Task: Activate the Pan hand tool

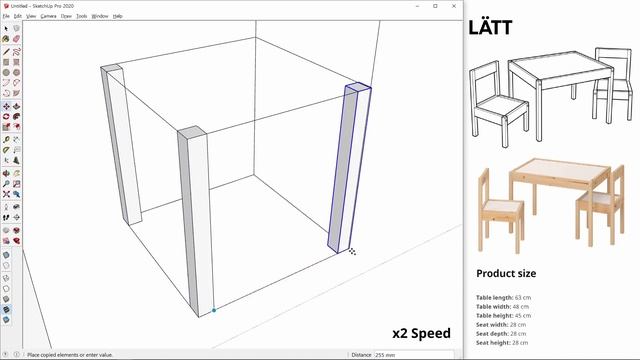Action: [x=16, y=173]
